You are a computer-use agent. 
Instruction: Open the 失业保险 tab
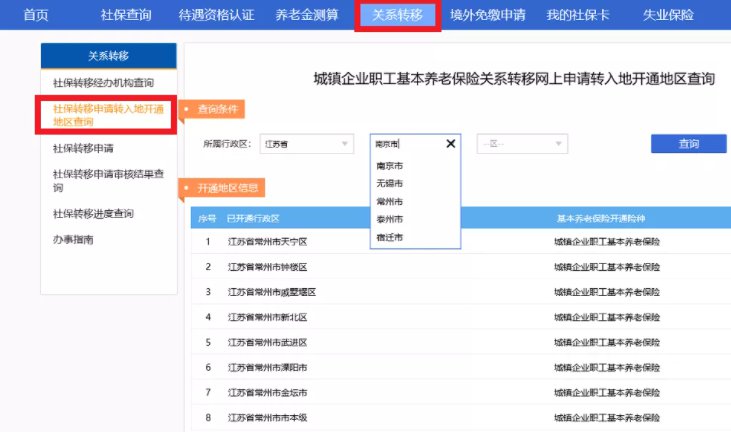tap(670, 15)
